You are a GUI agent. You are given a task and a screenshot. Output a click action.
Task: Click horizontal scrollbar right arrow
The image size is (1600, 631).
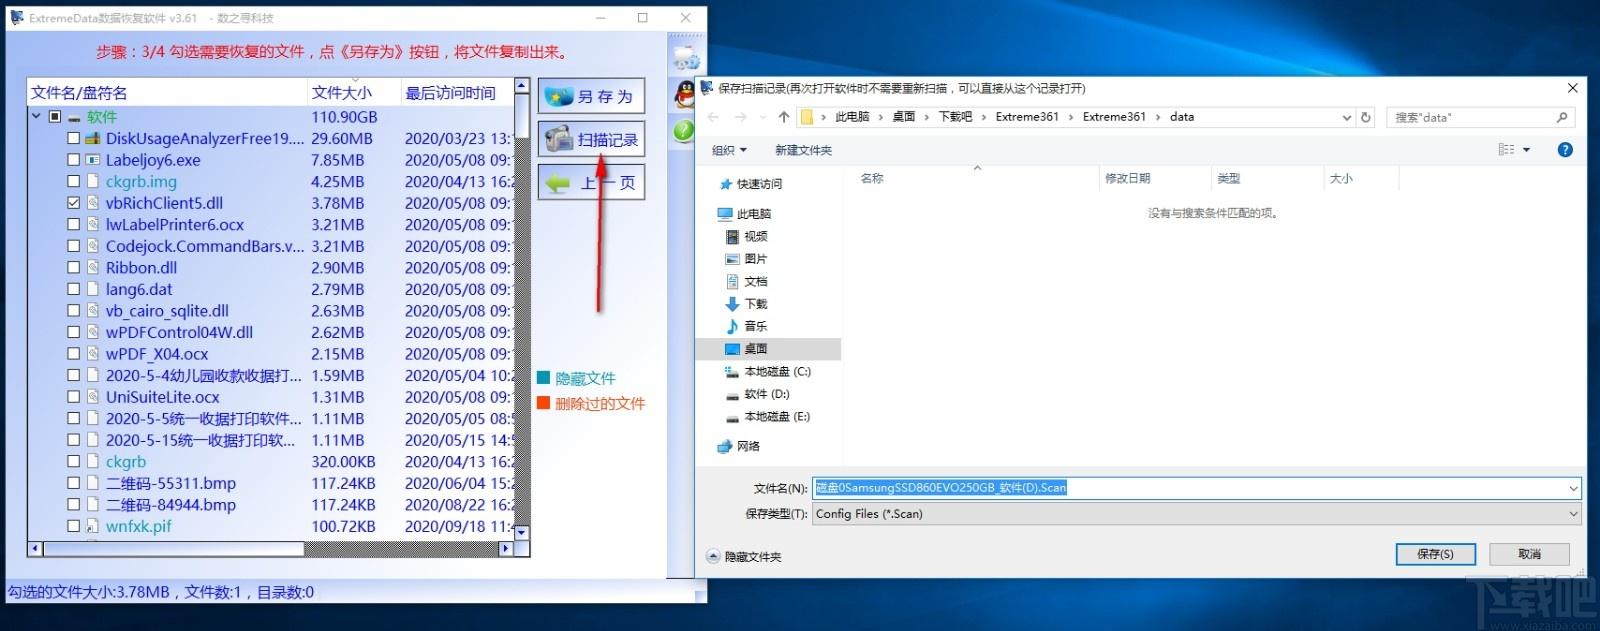pos(505,549)
